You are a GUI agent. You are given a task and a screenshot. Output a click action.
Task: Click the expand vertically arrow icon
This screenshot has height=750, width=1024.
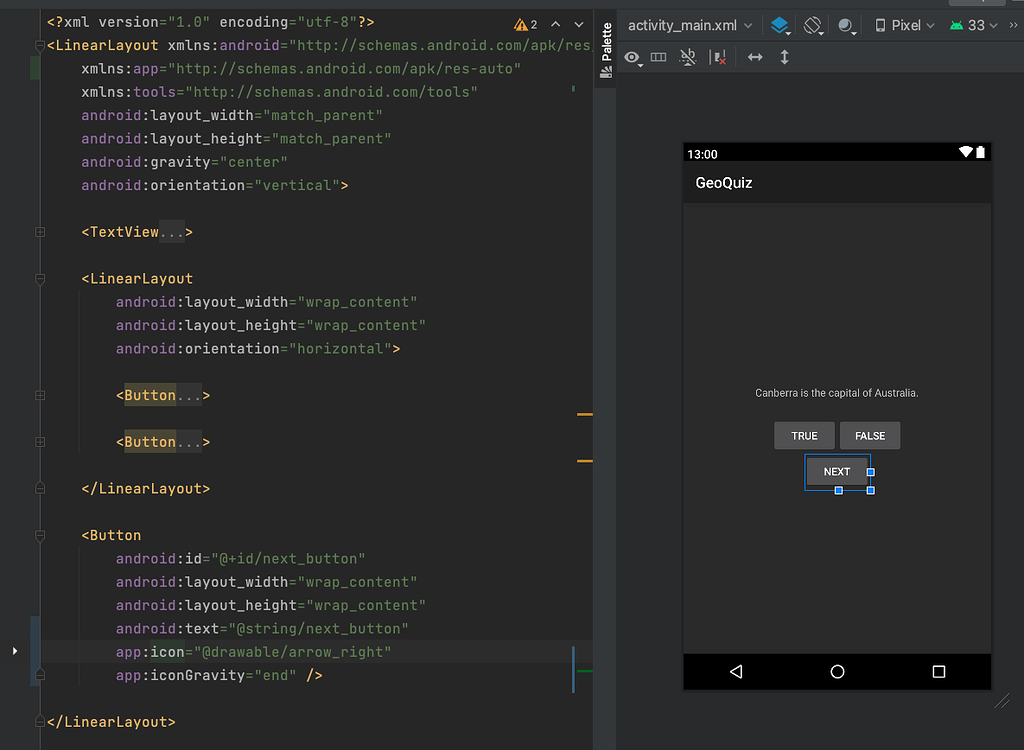(784, 58)
